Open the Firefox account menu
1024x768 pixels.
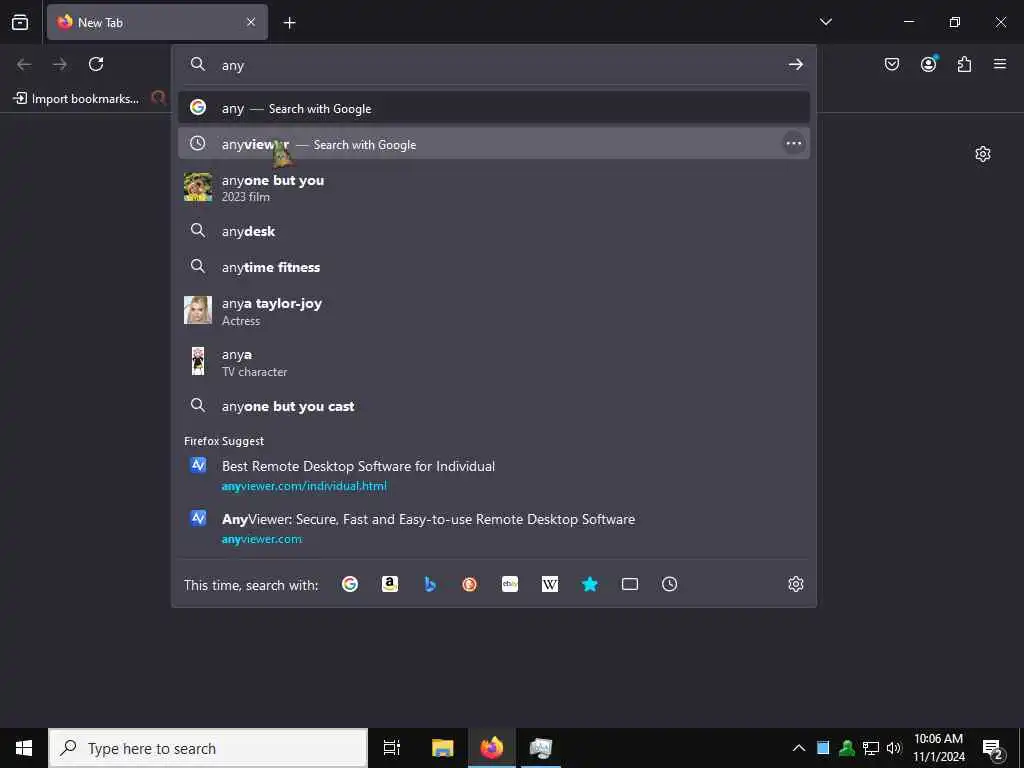[x=928, y=63]
